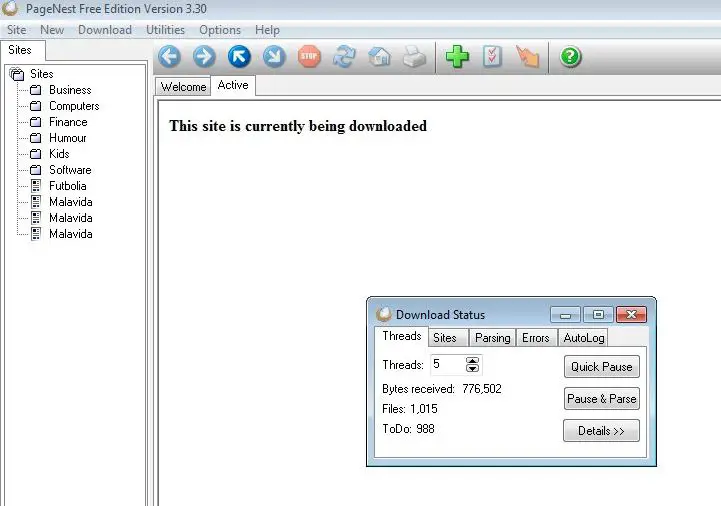Screen dimensions: 721x506
Task: Open the Options menu
Action: click(220, 30)
